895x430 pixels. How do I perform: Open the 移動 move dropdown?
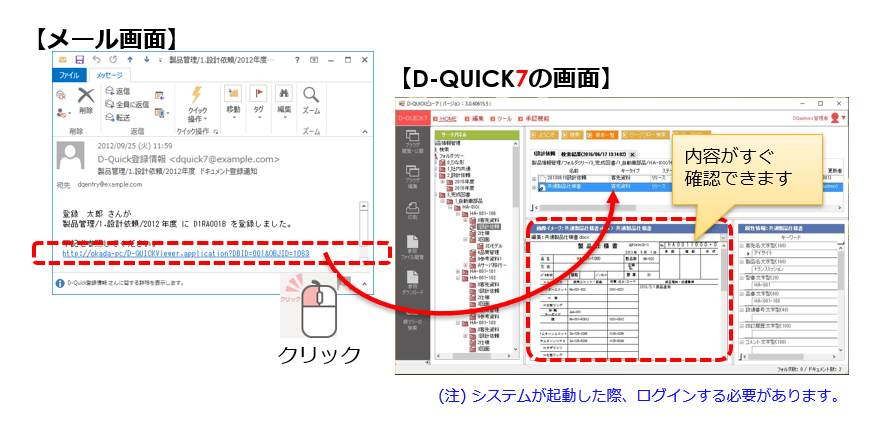click(233, 103)
